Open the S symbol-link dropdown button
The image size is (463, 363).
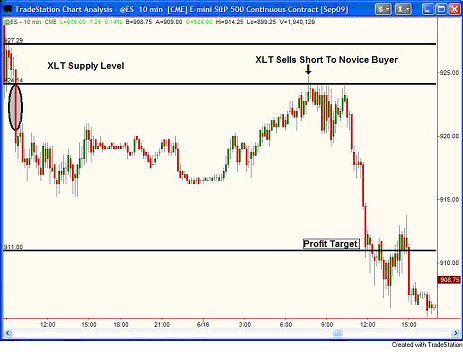[x=383, y=9]
